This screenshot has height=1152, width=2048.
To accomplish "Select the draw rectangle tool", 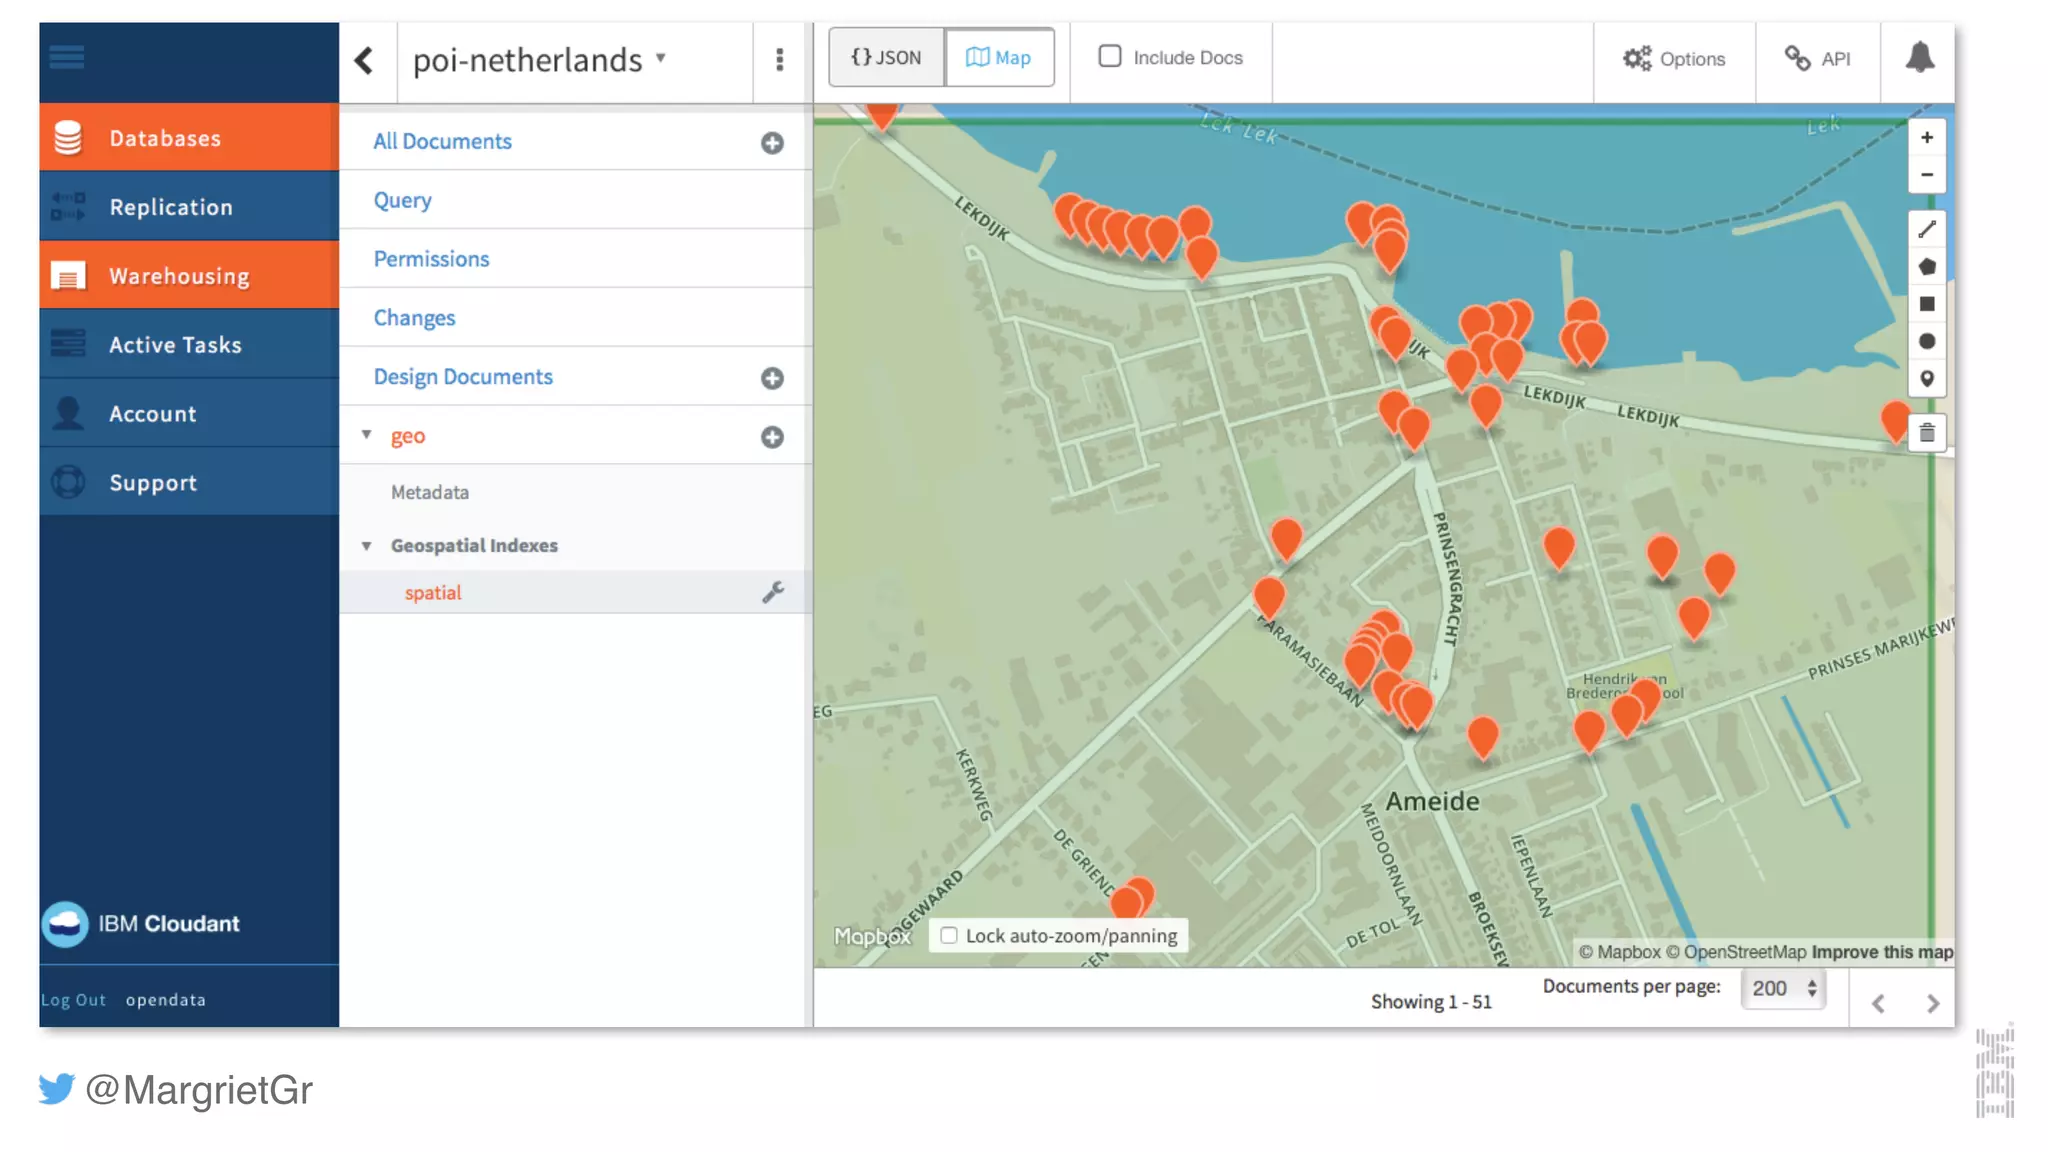I will (1927, 304).
